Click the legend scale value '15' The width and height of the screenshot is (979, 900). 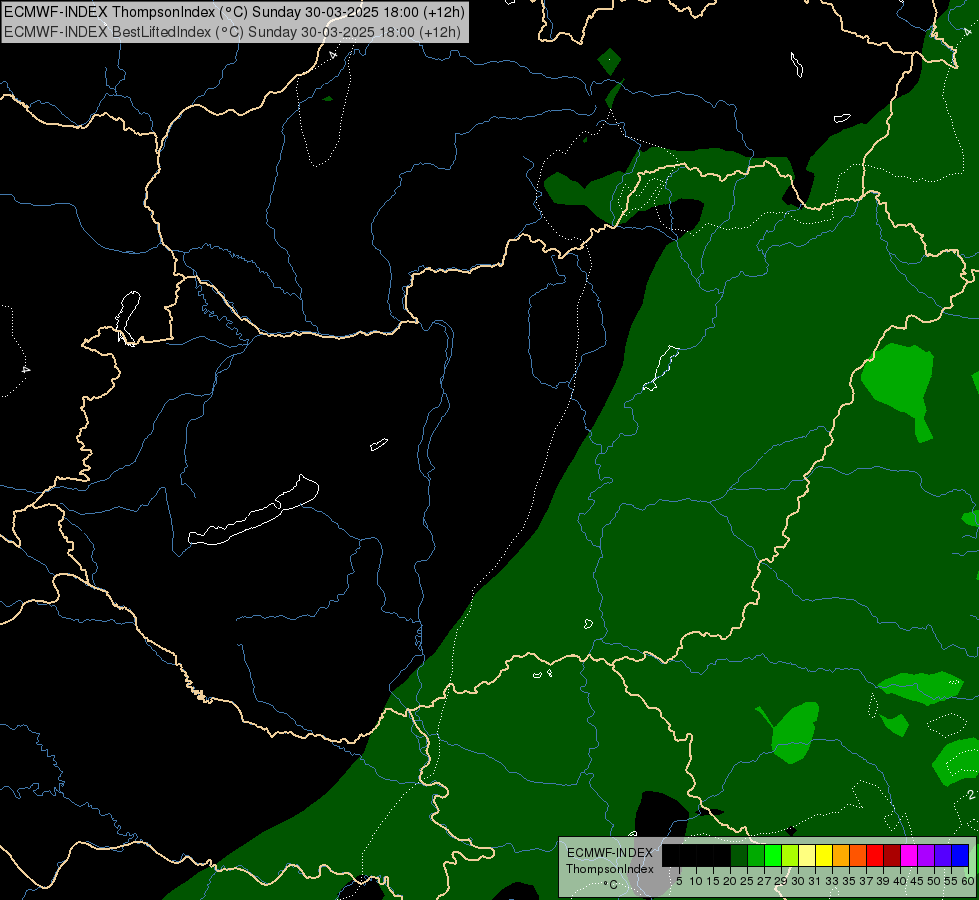713,881
